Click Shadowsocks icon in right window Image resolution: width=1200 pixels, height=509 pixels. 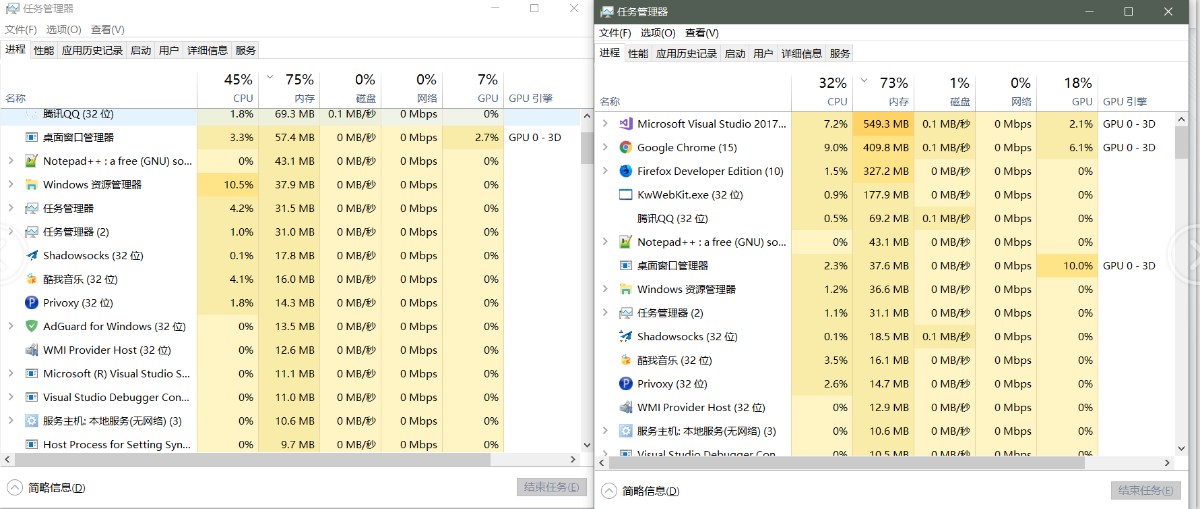click(626, 337)
